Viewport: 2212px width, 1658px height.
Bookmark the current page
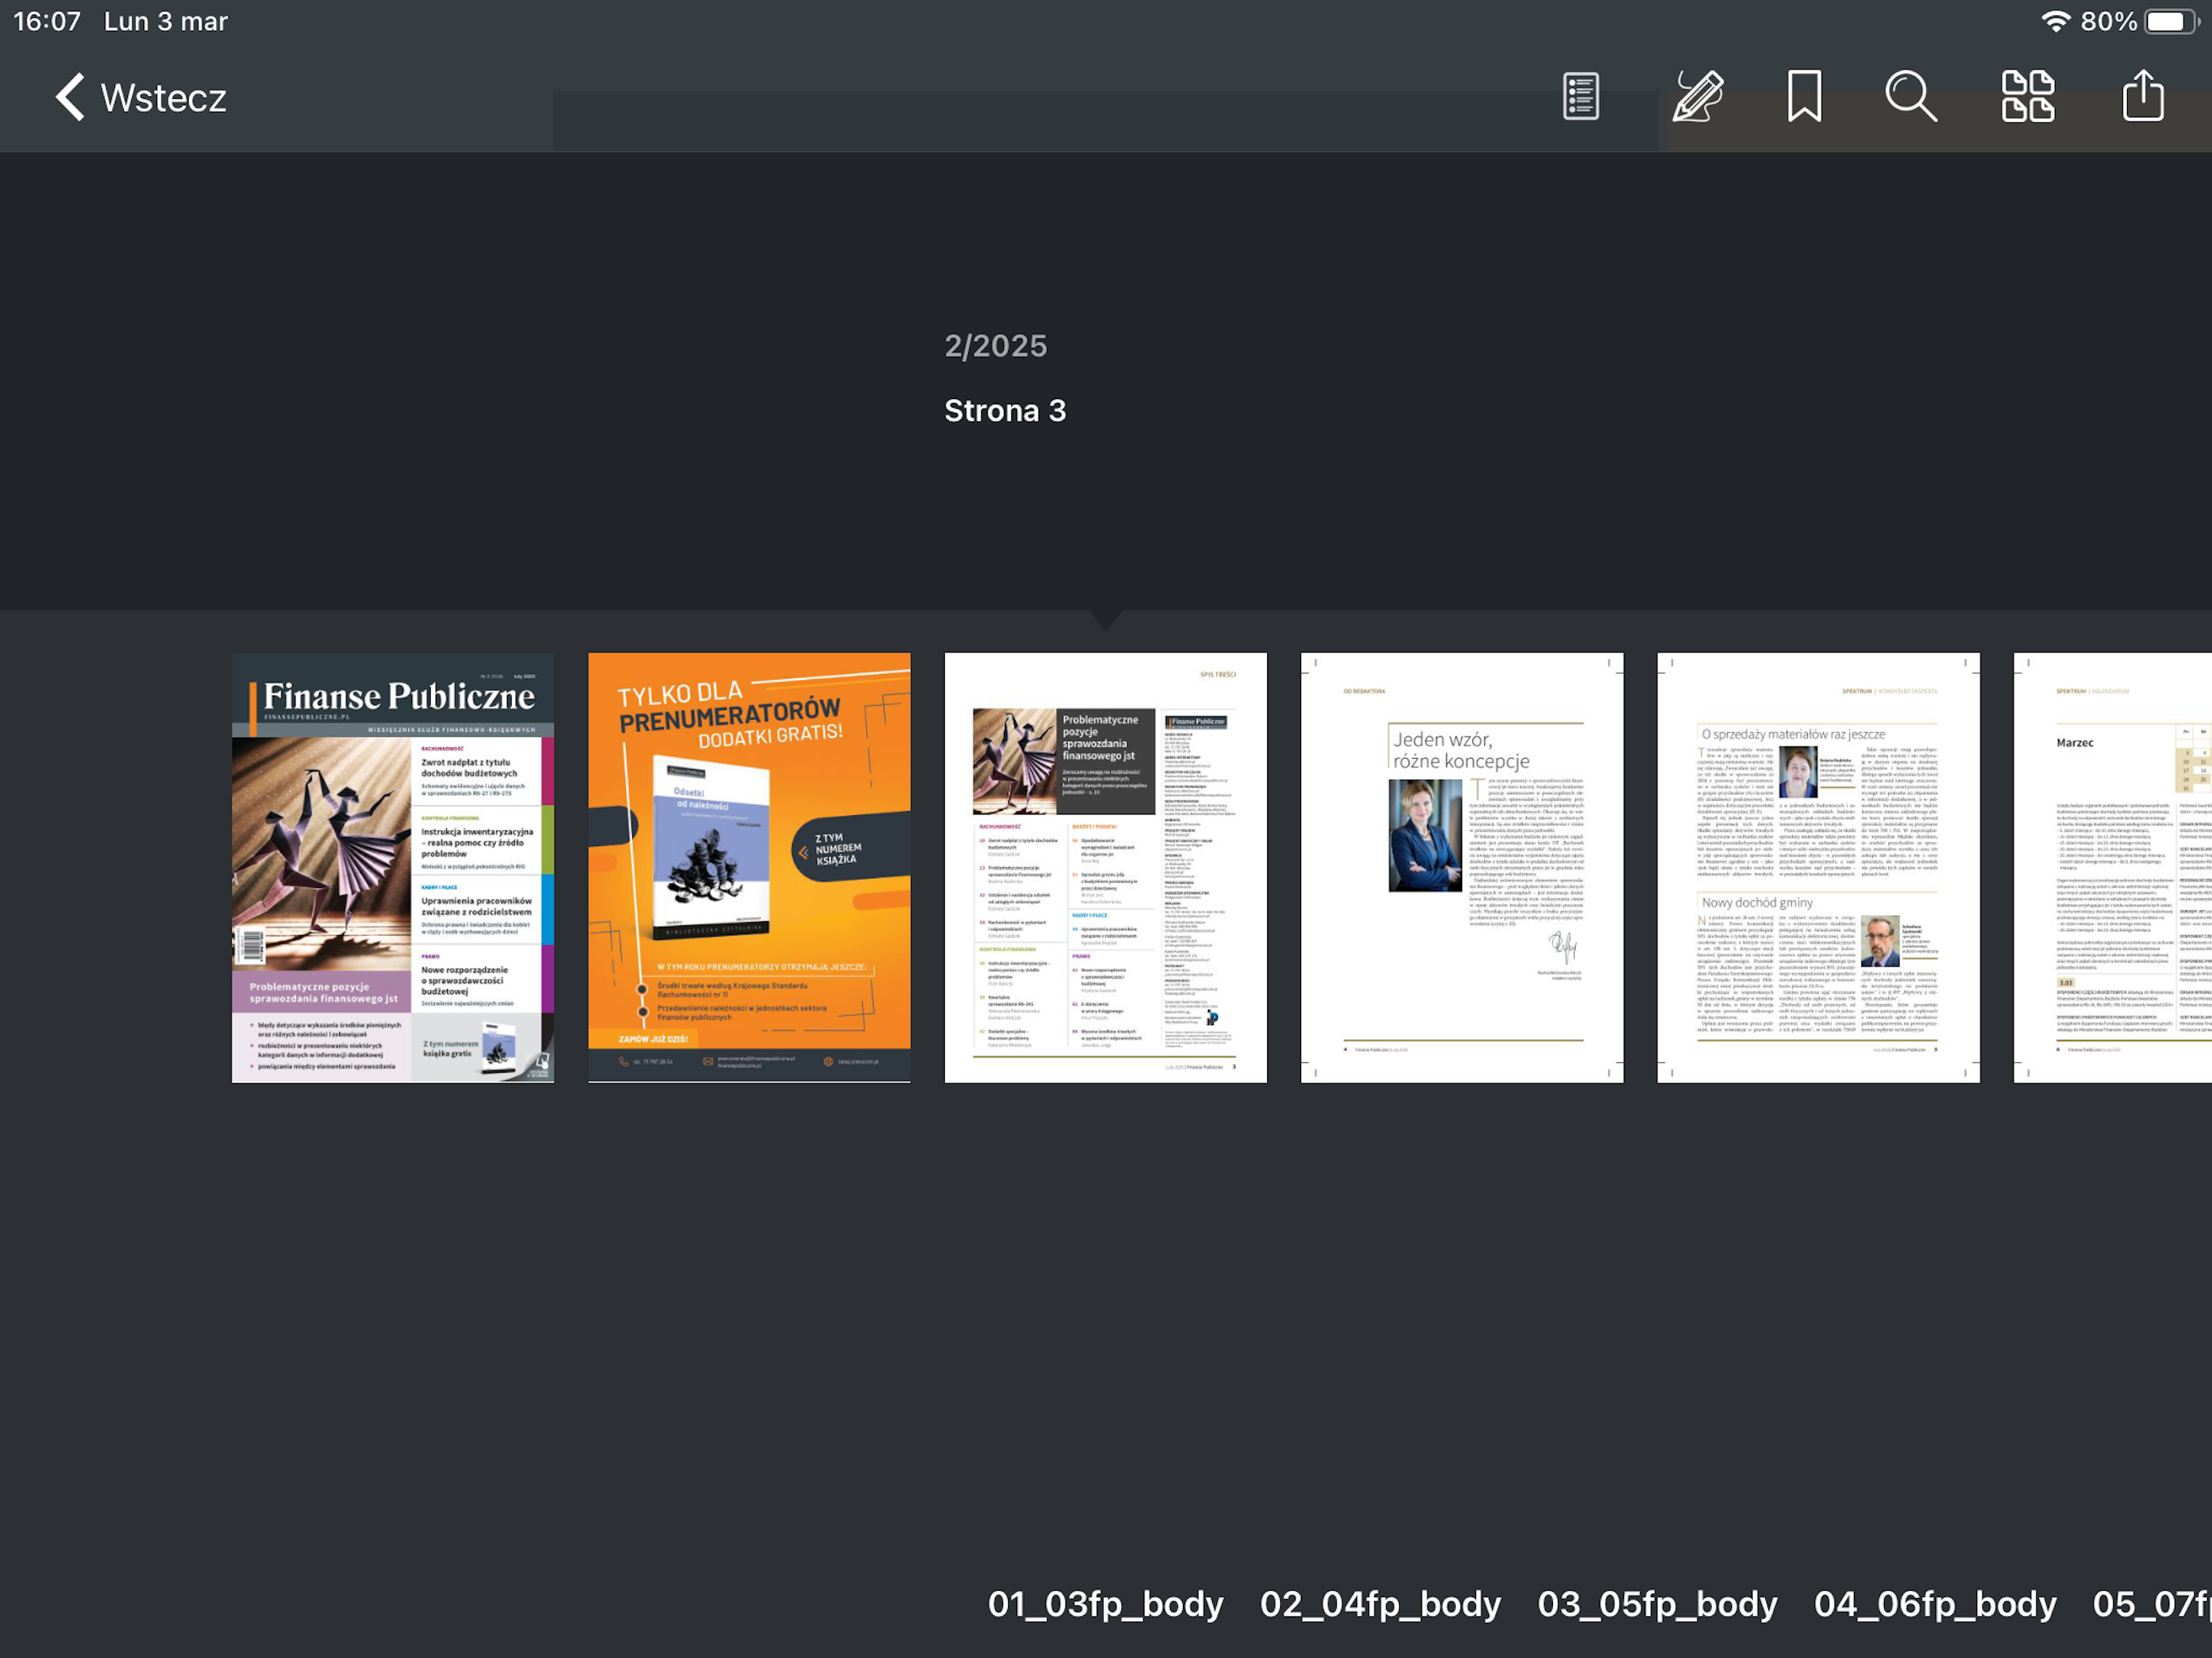(1804, 97)
